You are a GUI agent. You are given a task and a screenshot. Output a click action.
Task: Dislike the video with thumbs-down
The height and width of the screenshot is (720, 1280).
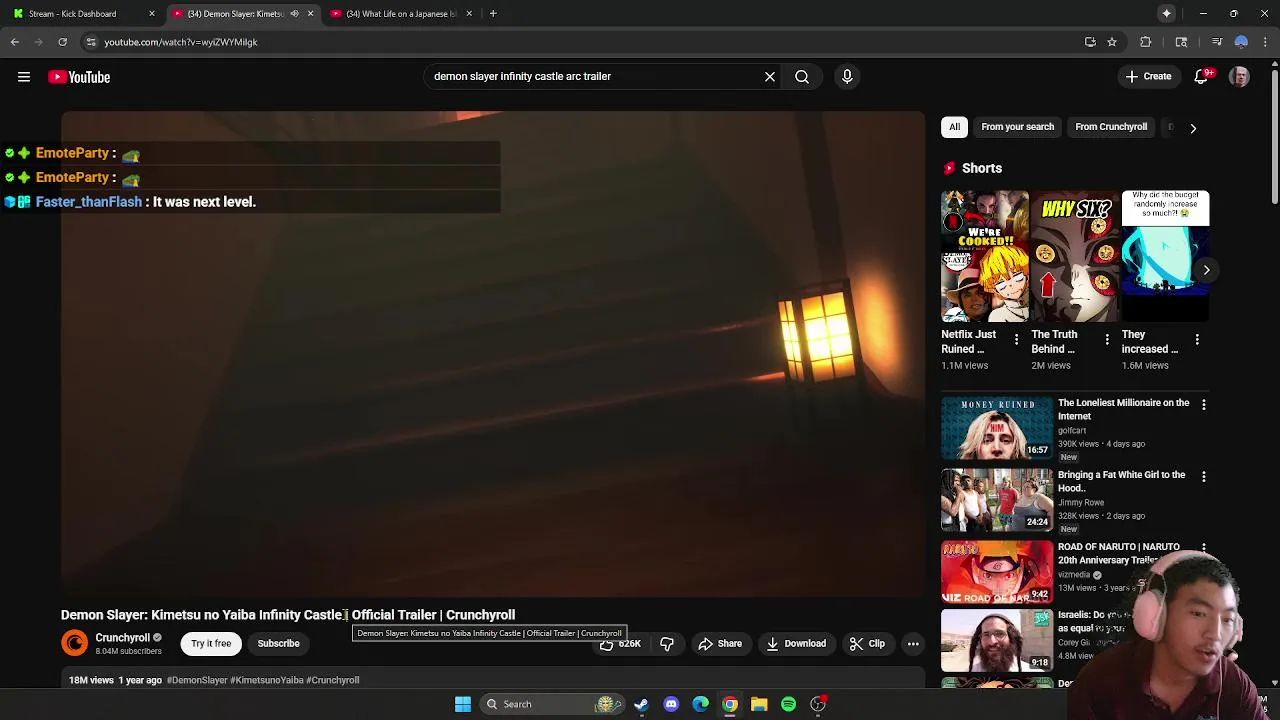667,644
